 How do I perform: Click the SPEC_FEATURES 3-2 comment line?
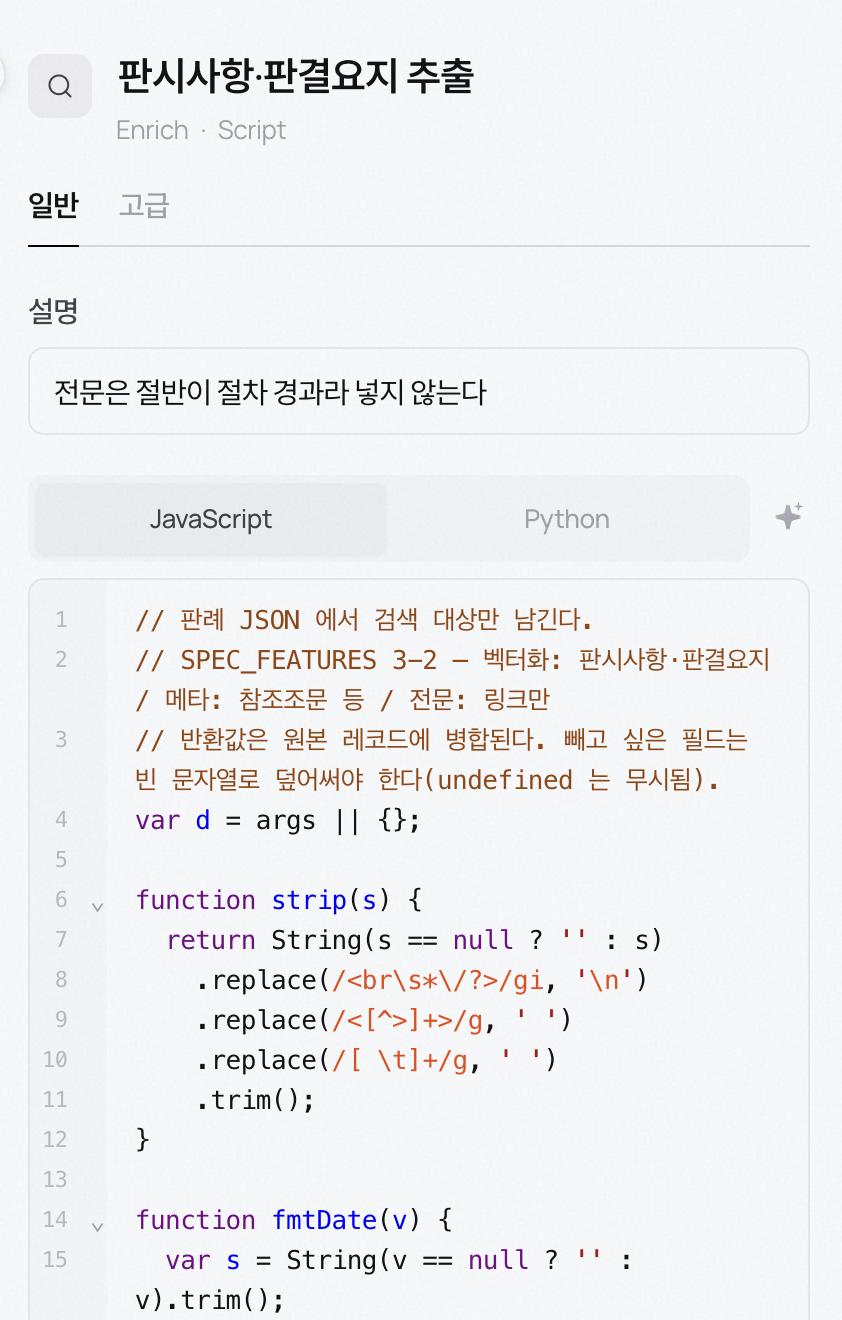(x=453, y=680)
